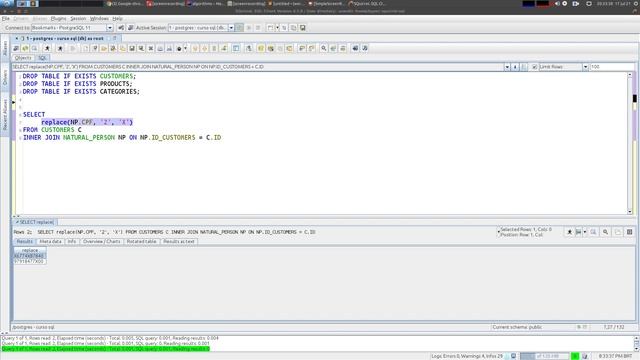Click the floppy save icon in session toolbar
Viewport: 640px width, 360px height.
coord(132,48)
